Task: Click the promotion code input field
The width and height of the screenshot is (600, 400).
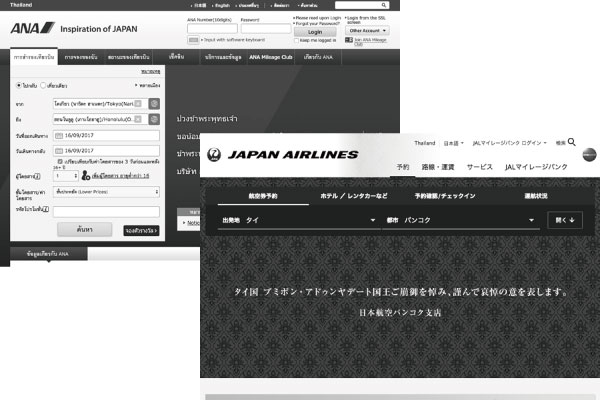Action: click(106, 212)
